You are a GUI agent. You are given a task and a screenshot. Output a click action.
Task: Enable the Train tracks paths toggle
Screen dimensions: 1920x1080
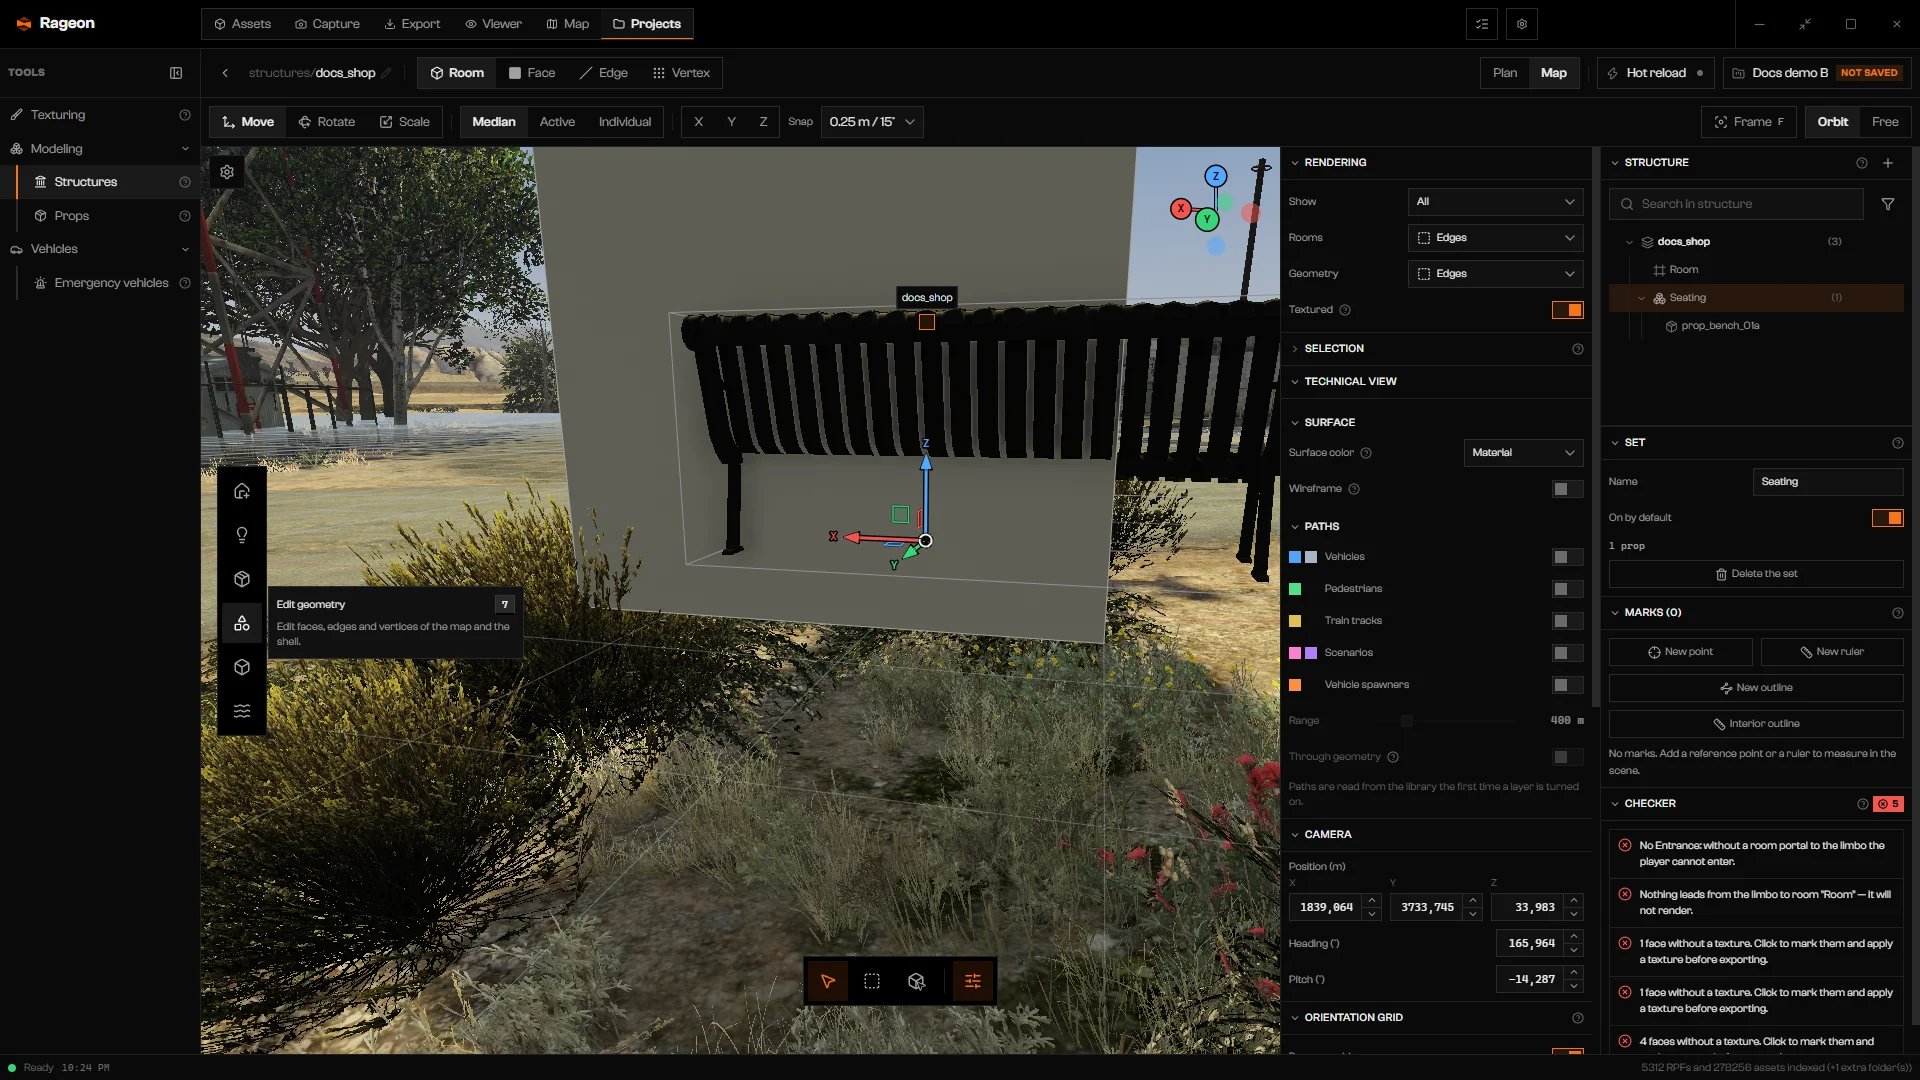[1567, 621]
